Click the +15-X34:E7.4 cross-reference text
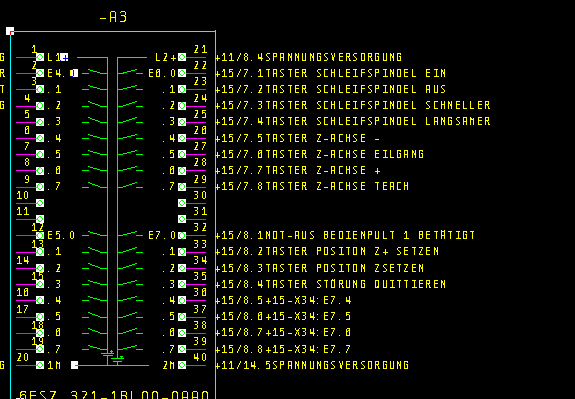Screen dimensions: 575x399 [x=308, y=300]
